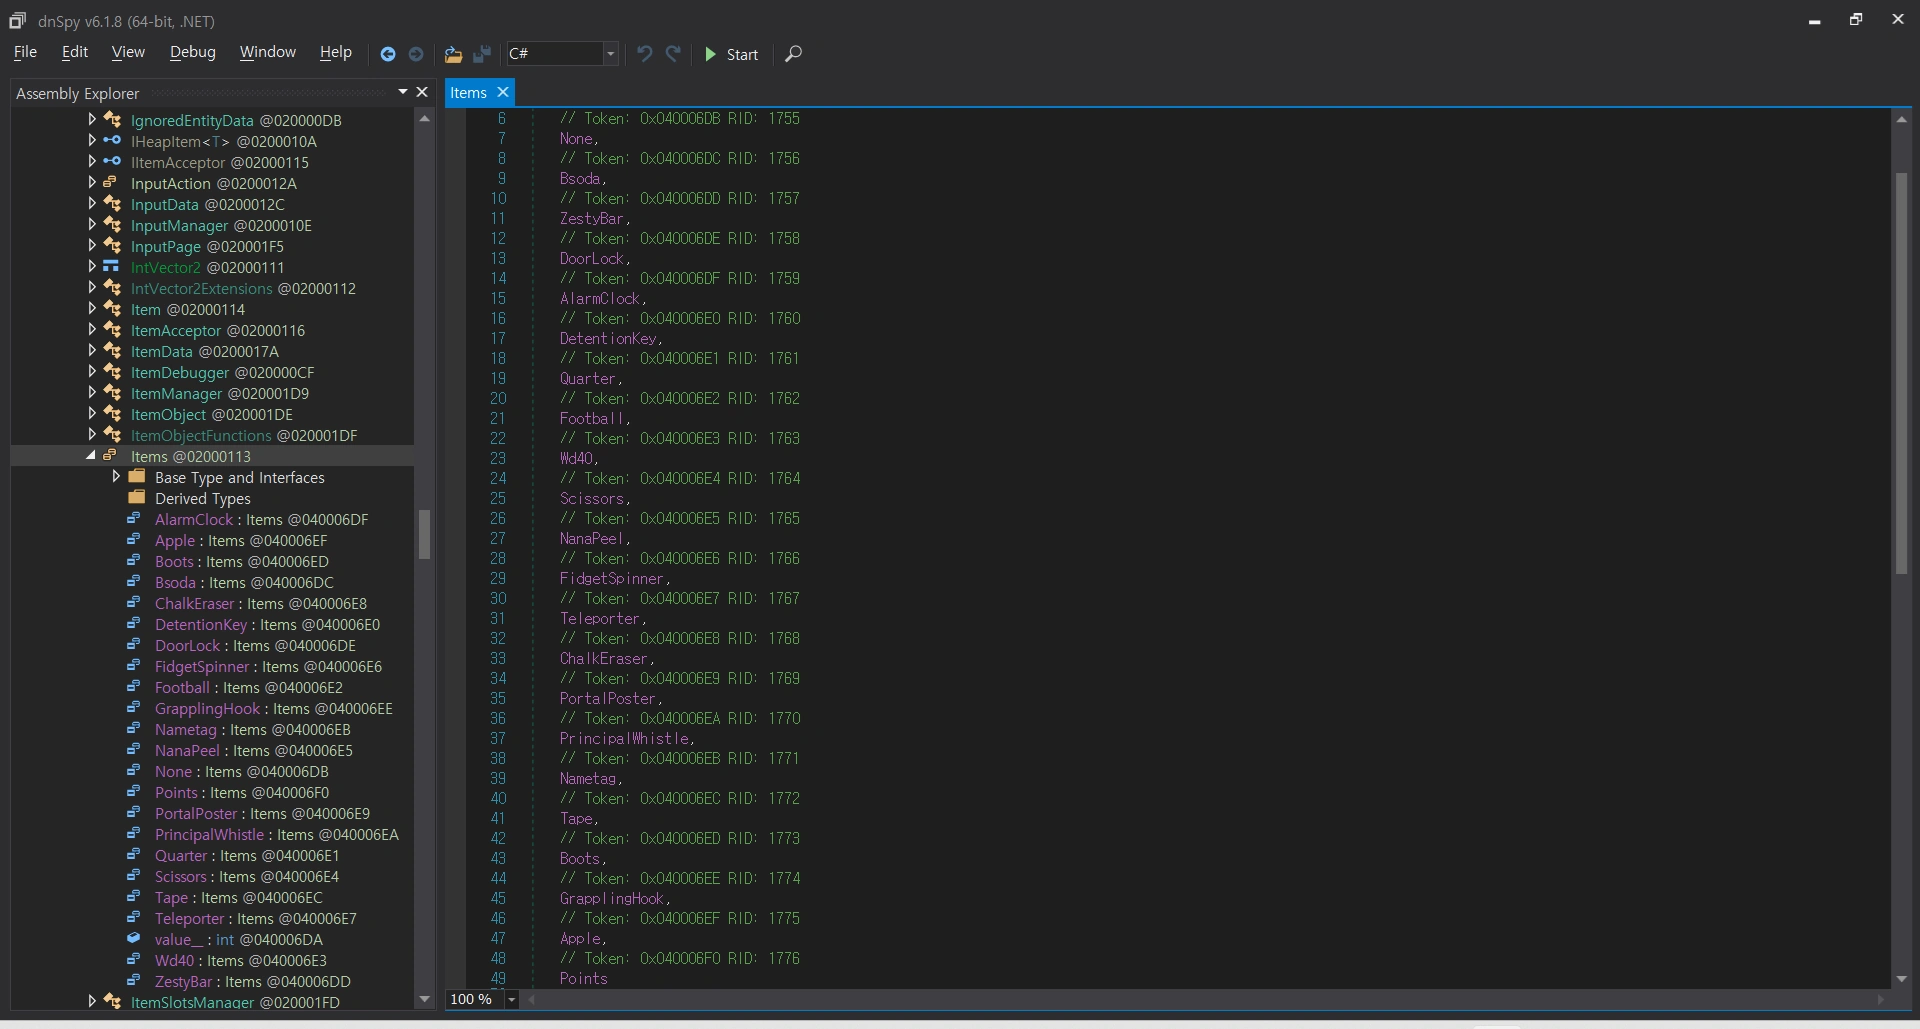The height and width of the screenshot is (1029, 1920).
Task: Close the Assembly Explorer panel
Action: [x=422, y=92]
